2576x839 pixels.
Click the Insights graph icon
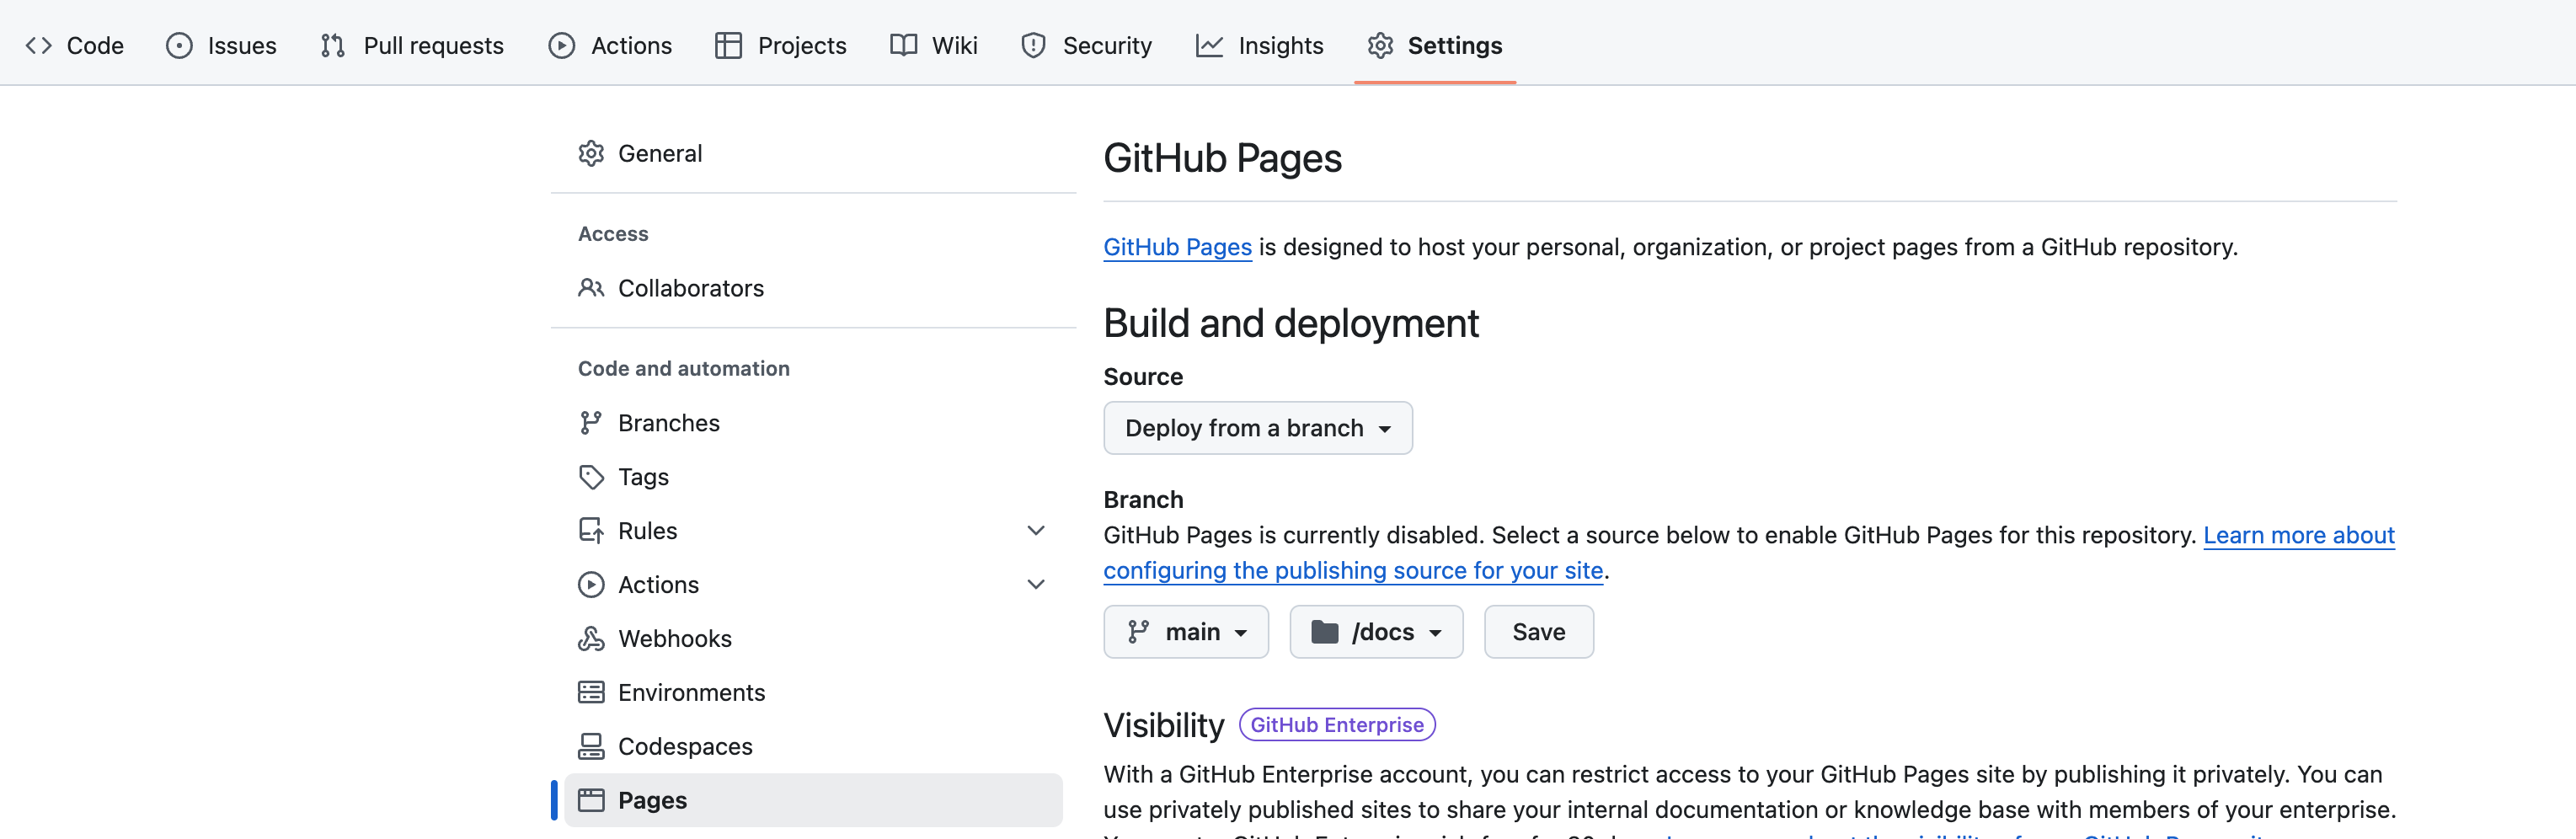click(1209, 46)
